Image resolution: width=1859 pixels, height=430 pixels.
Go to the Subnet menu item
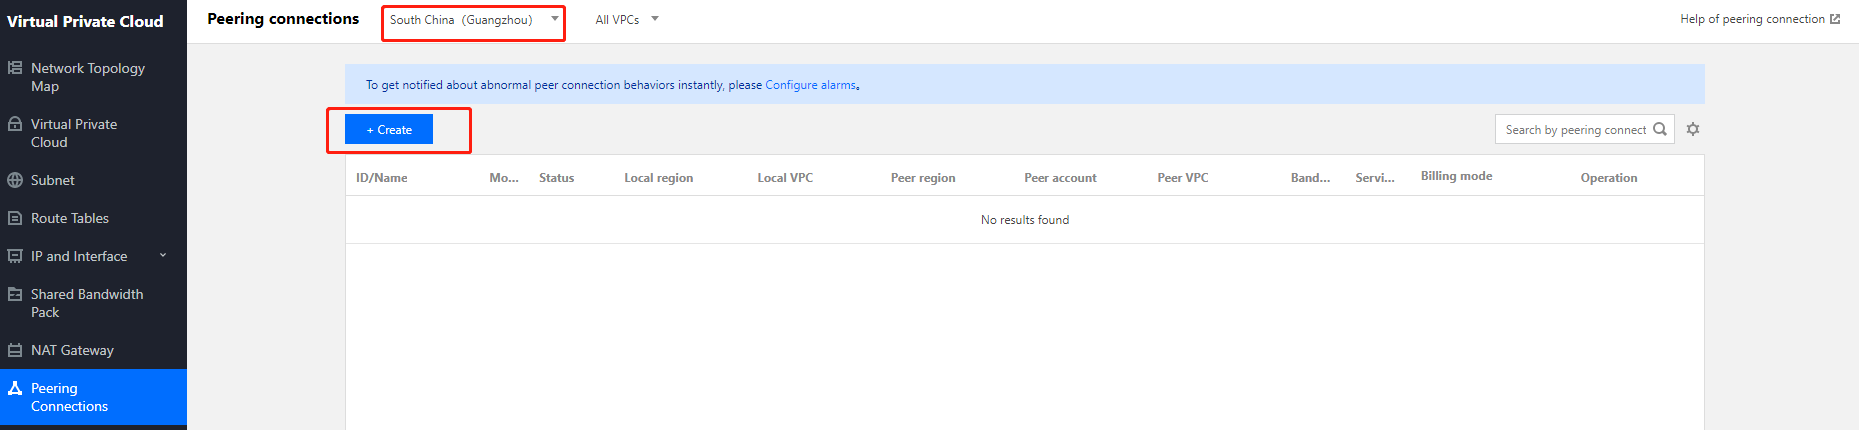pyautogui.click(x=53, y=180)
